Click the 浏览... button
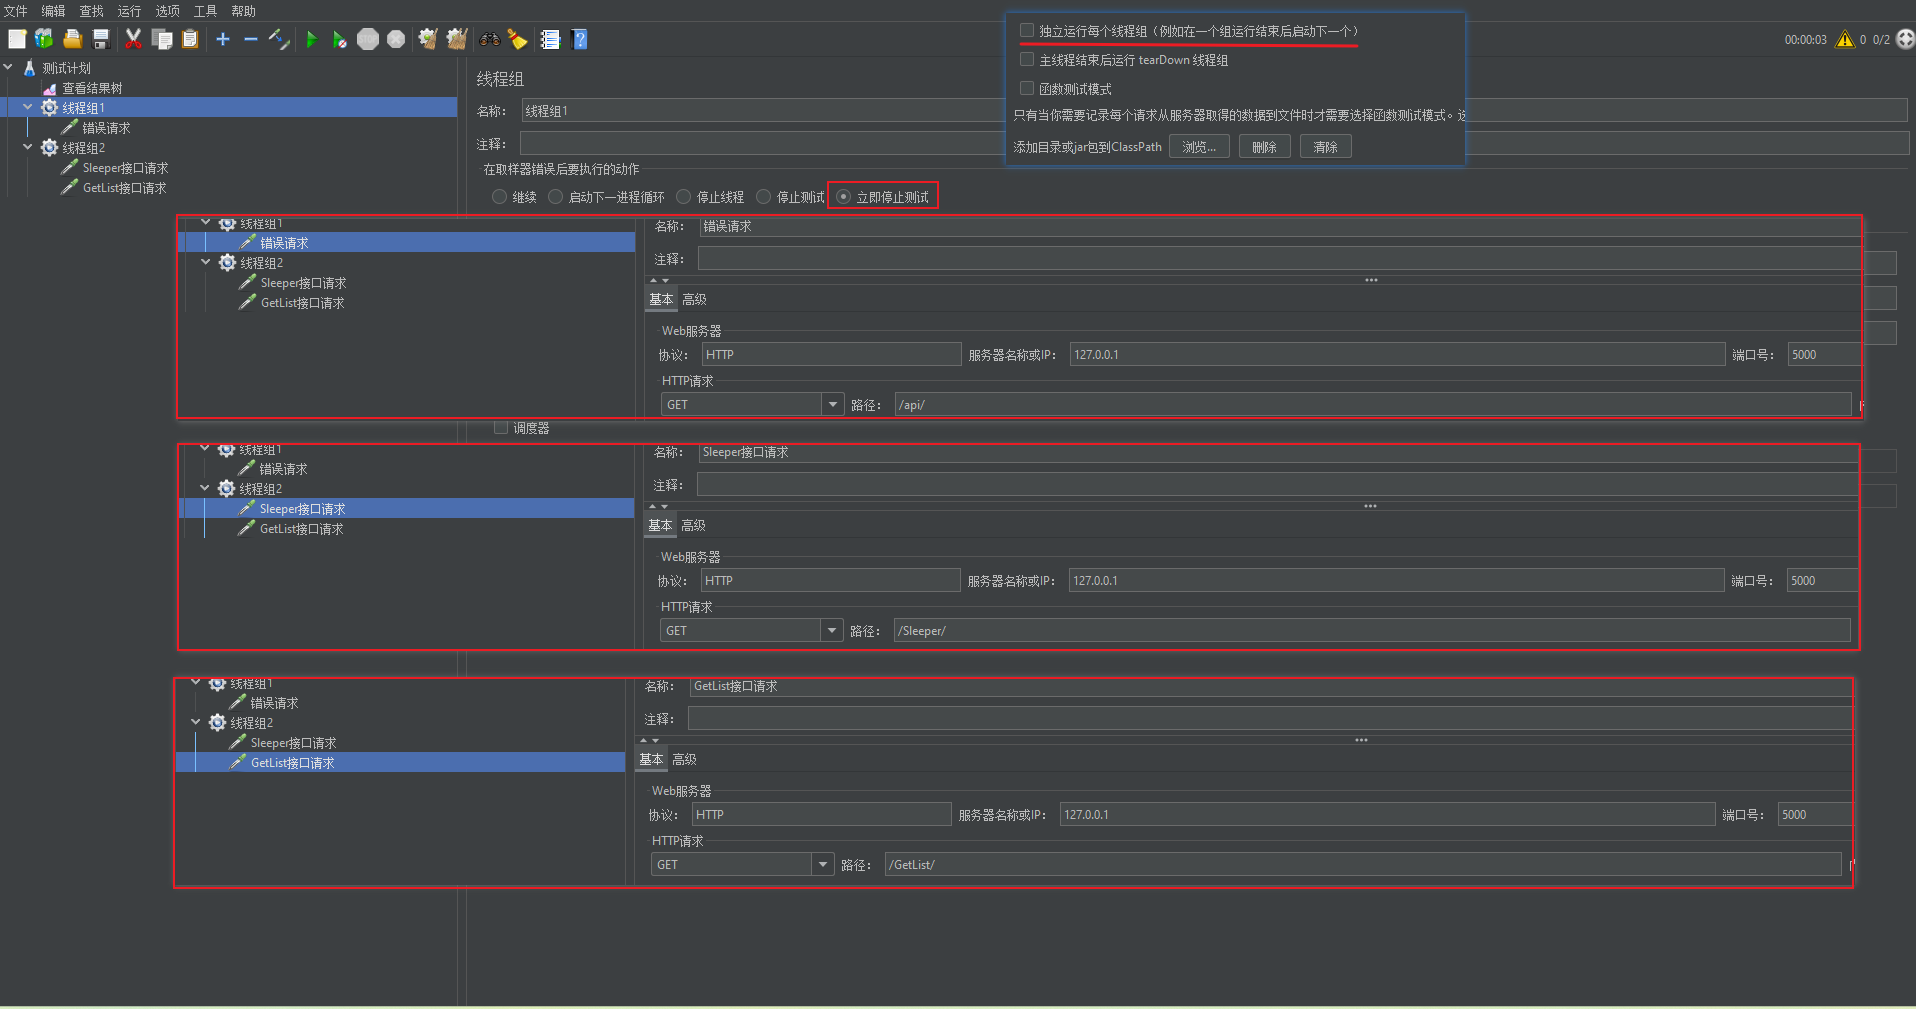 [x=1199, y=146]
